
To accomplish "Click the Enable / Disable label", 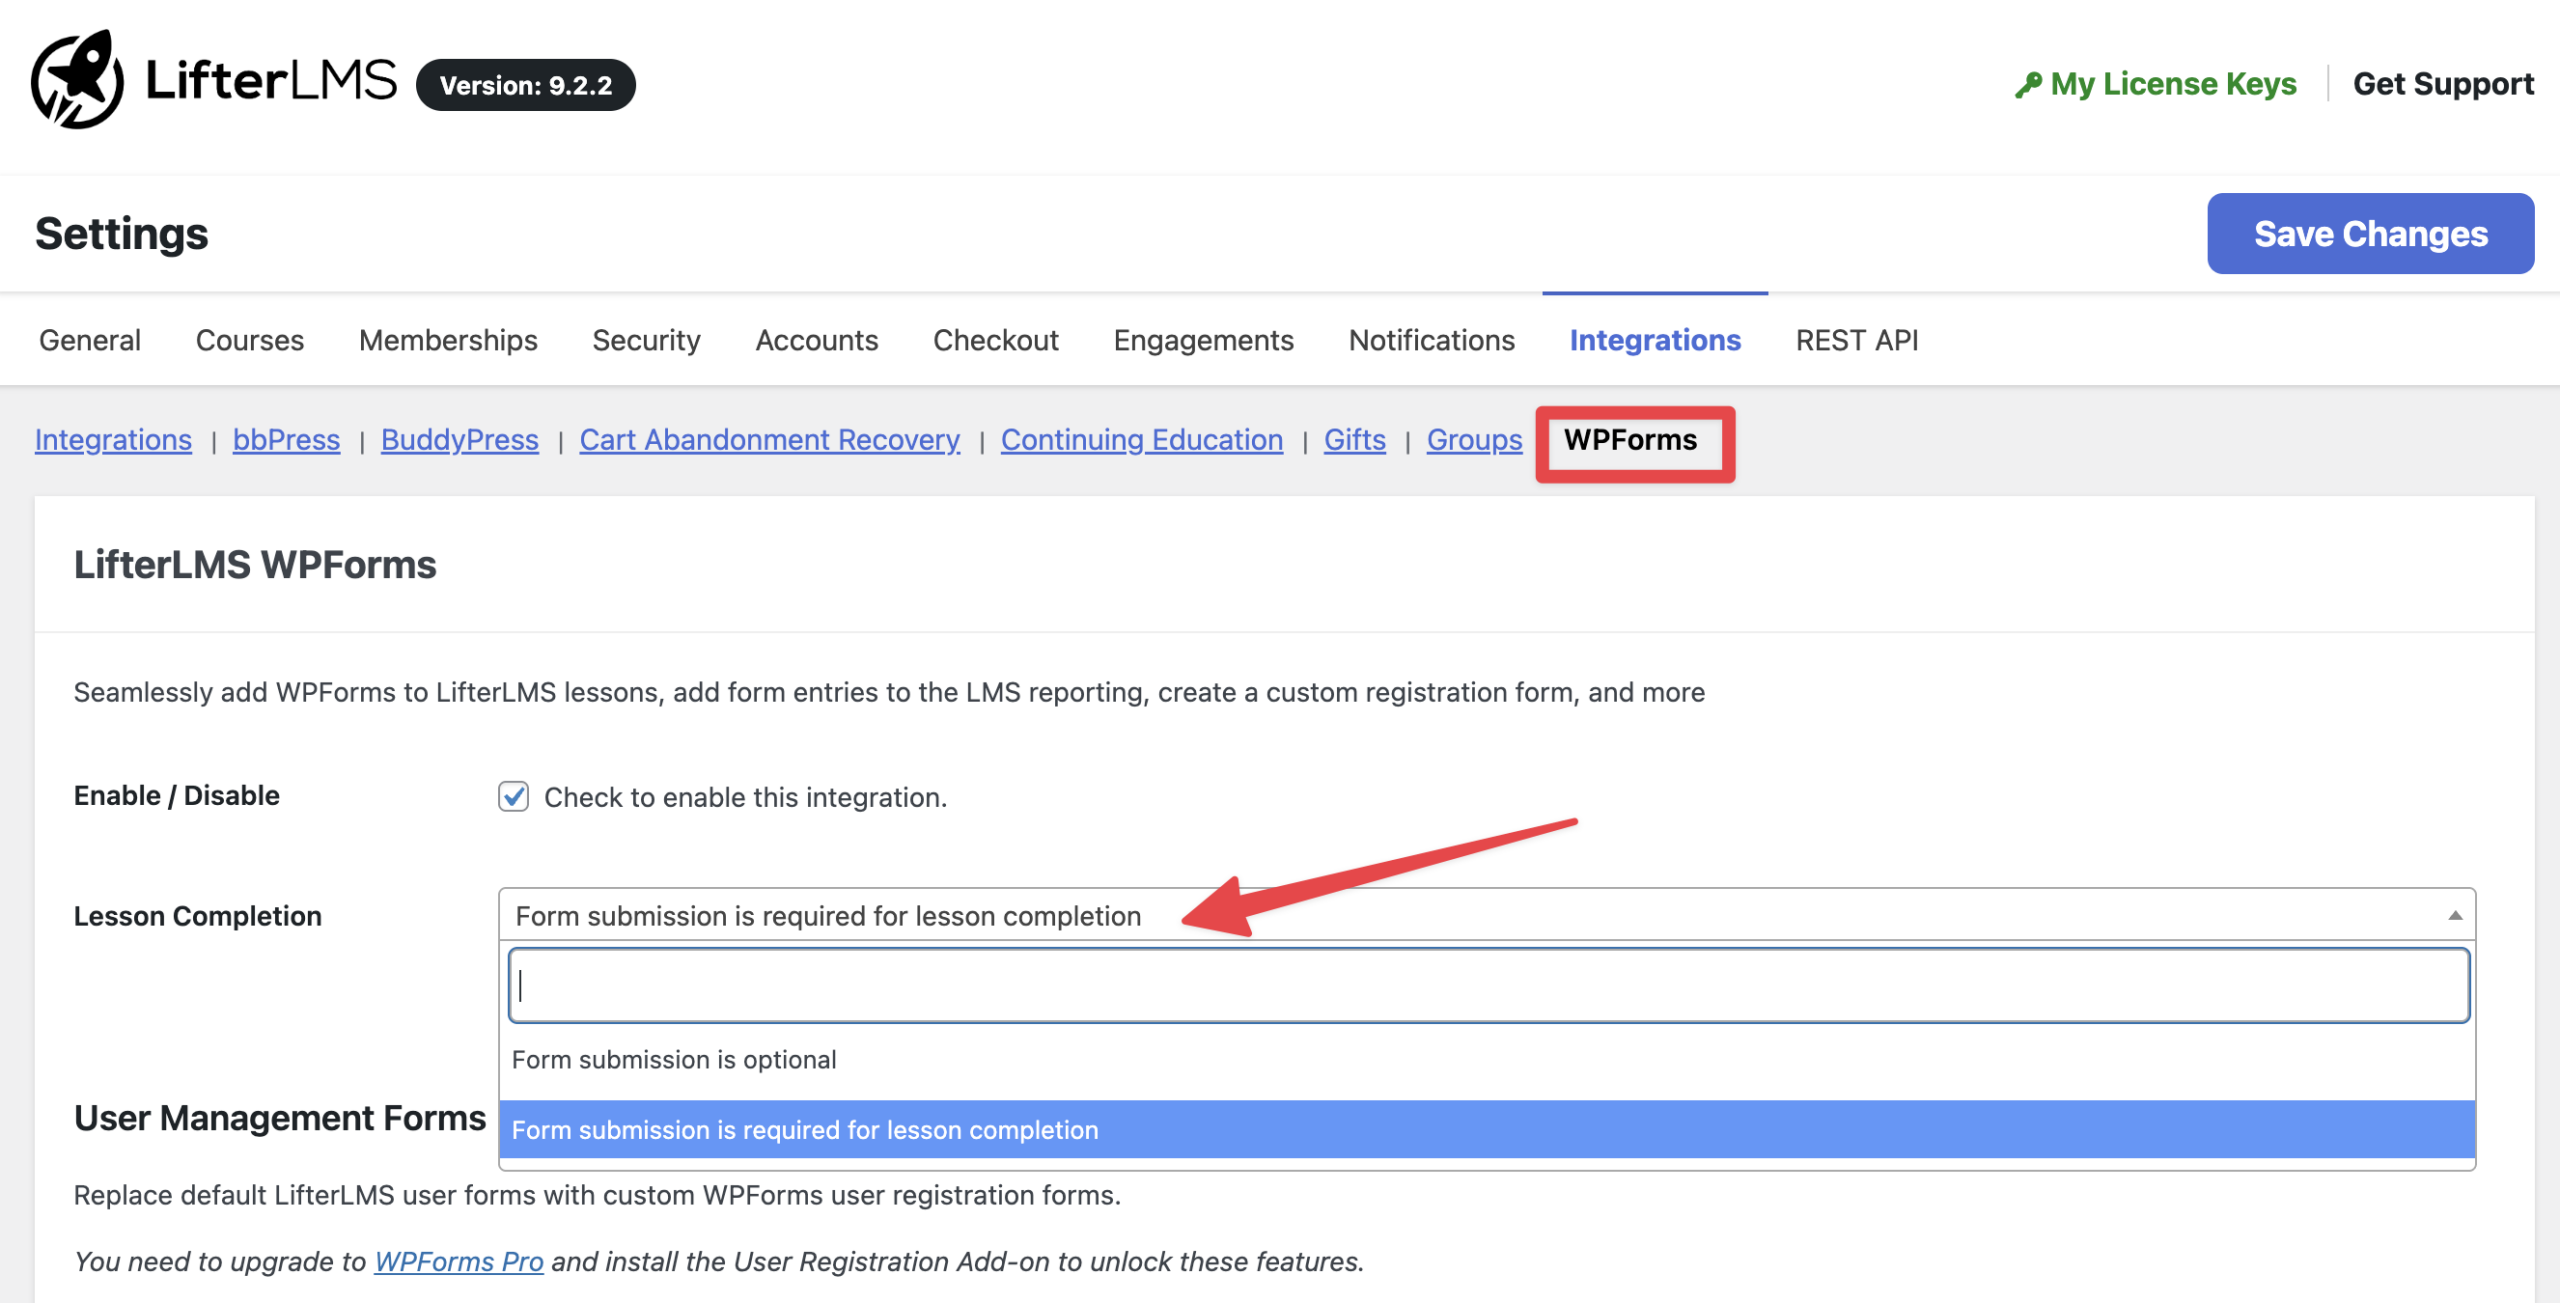I will (x=176, y=796).
